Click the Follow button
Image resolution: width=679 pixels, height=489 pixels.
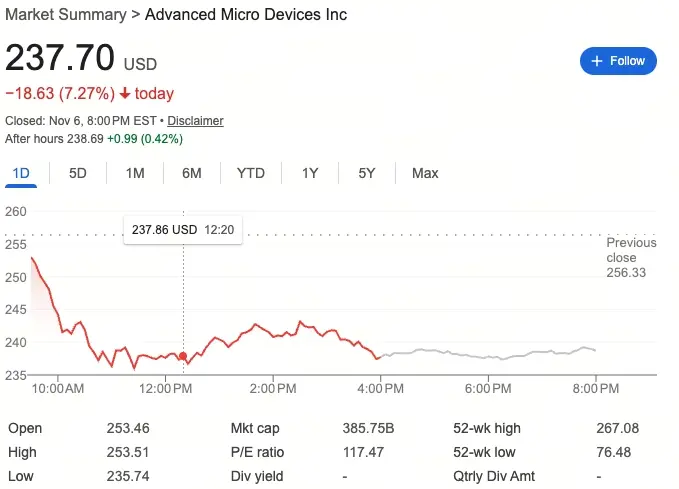coord(618,61)
